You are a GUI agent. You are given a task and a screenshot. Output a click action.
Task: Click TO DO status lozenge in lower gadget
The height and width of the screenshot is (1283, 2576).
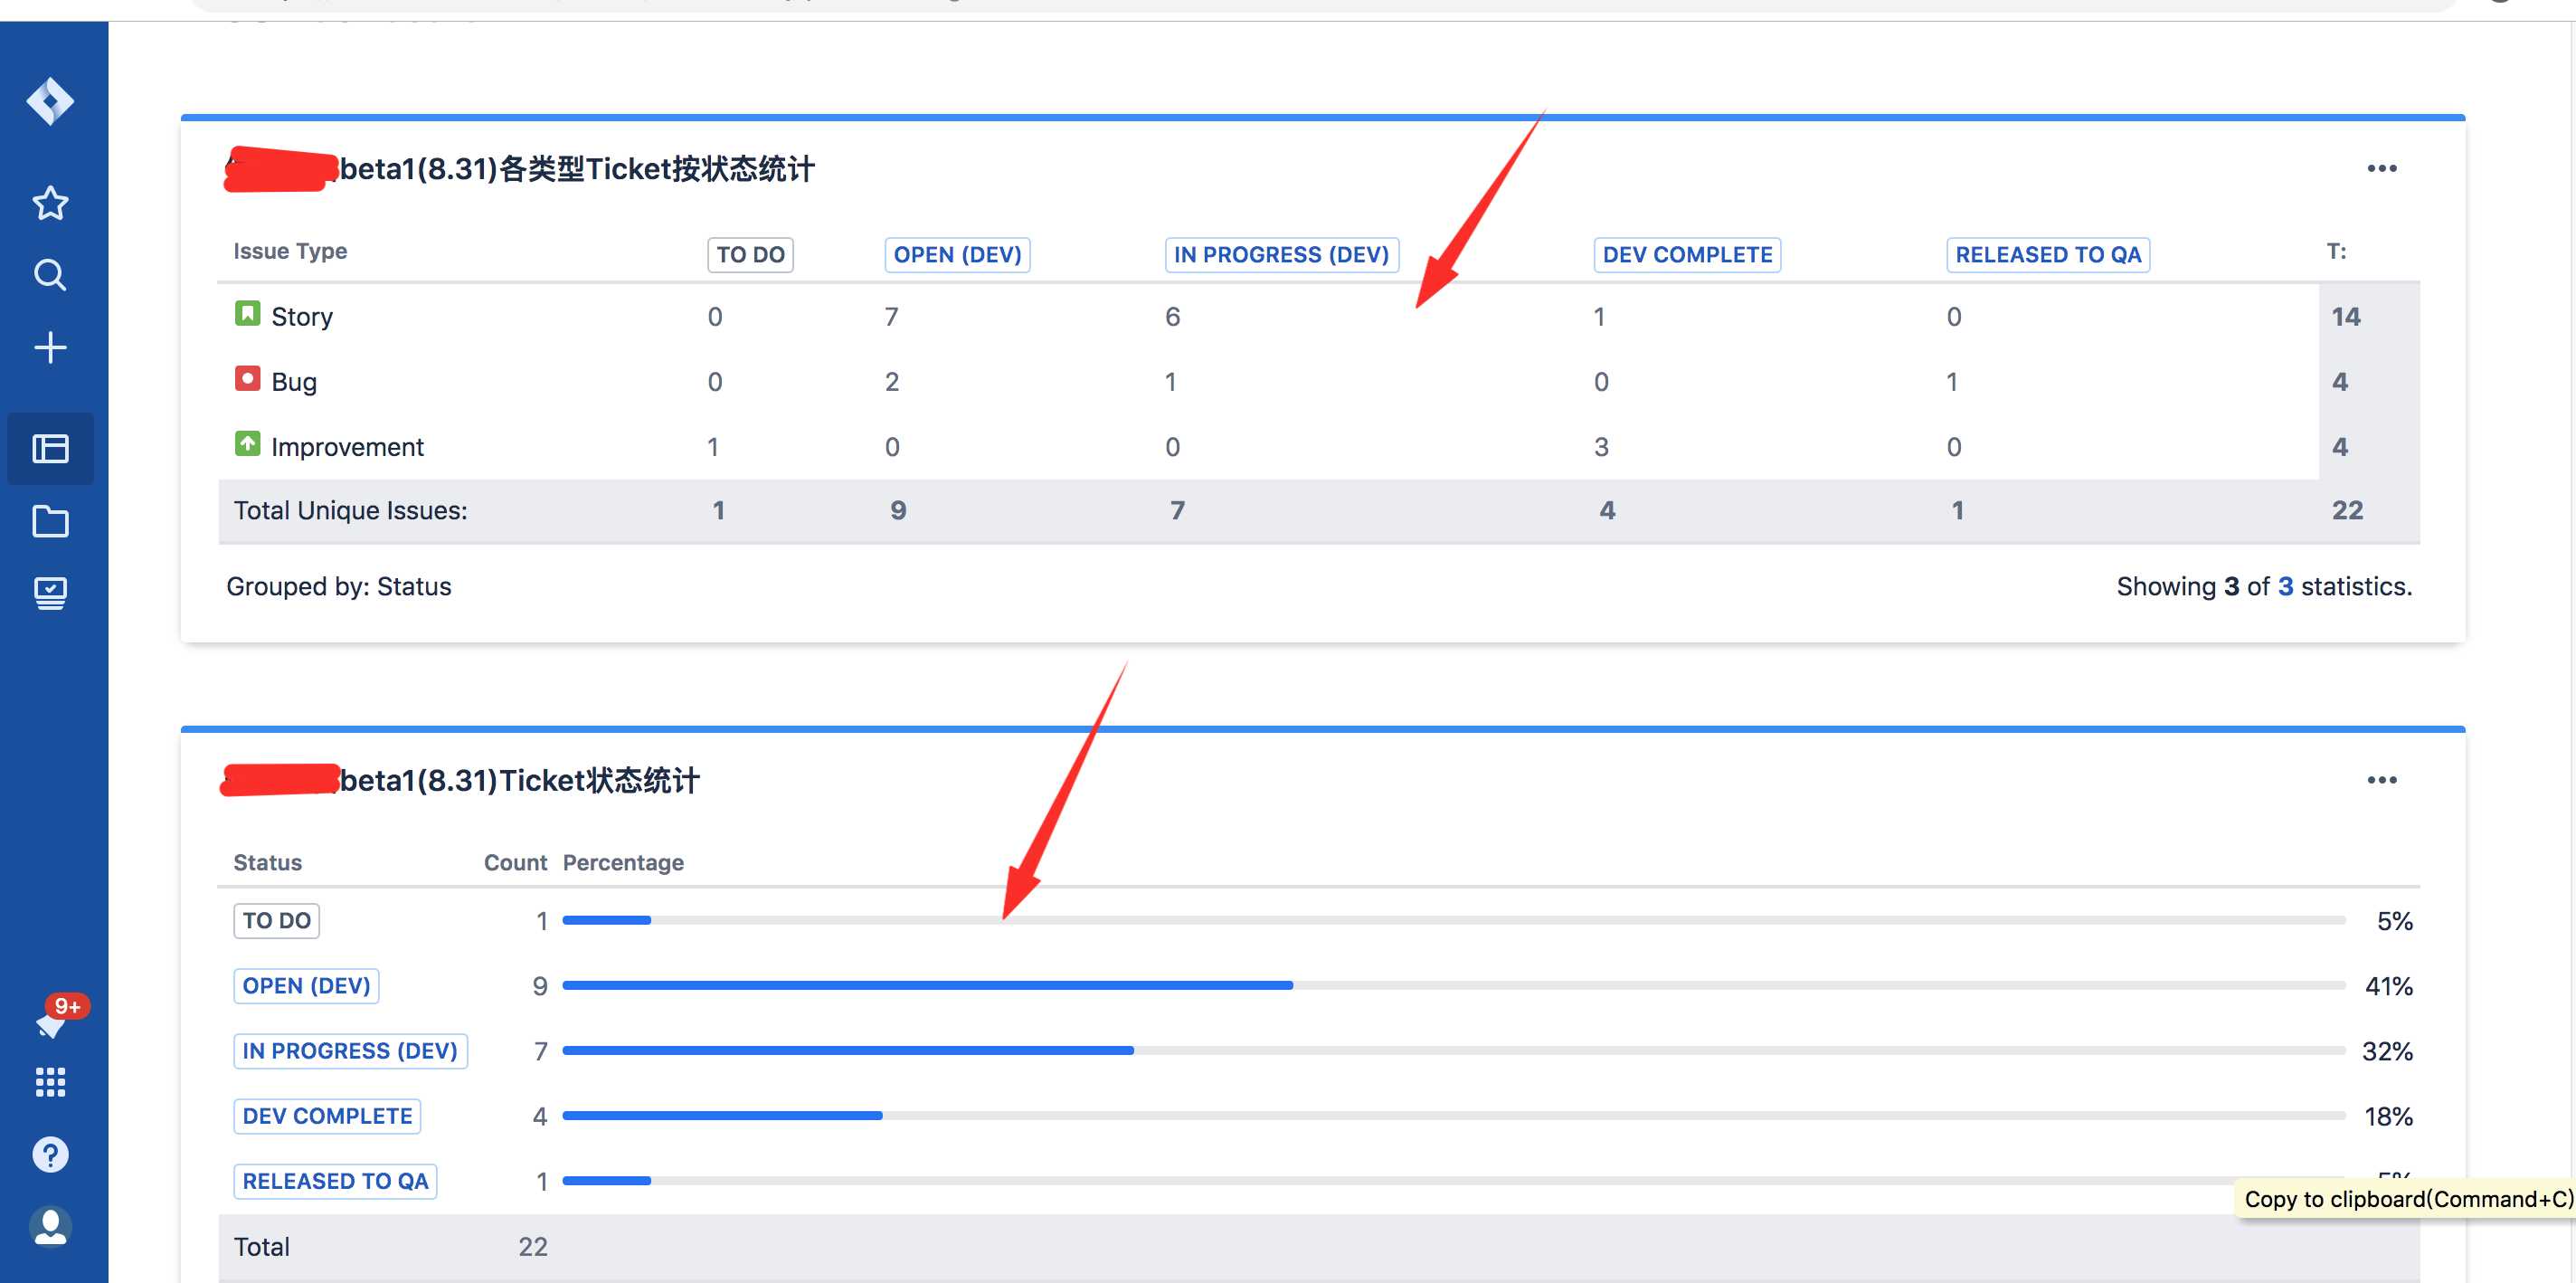click(x=276, y=921)
